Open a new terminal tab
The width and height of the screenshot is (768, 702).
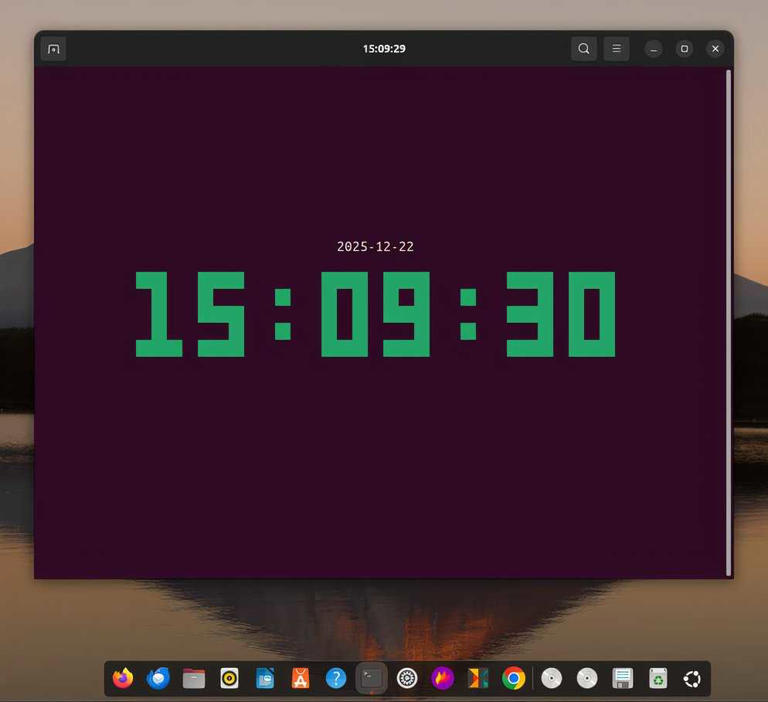tap(54, 49)
